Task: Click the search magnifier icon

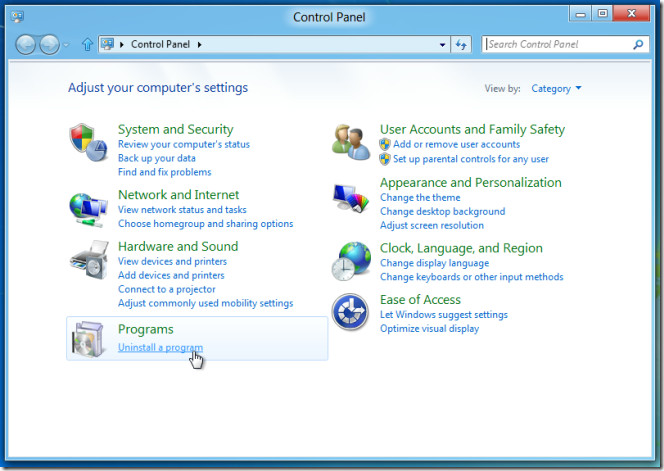Action: 638,44
